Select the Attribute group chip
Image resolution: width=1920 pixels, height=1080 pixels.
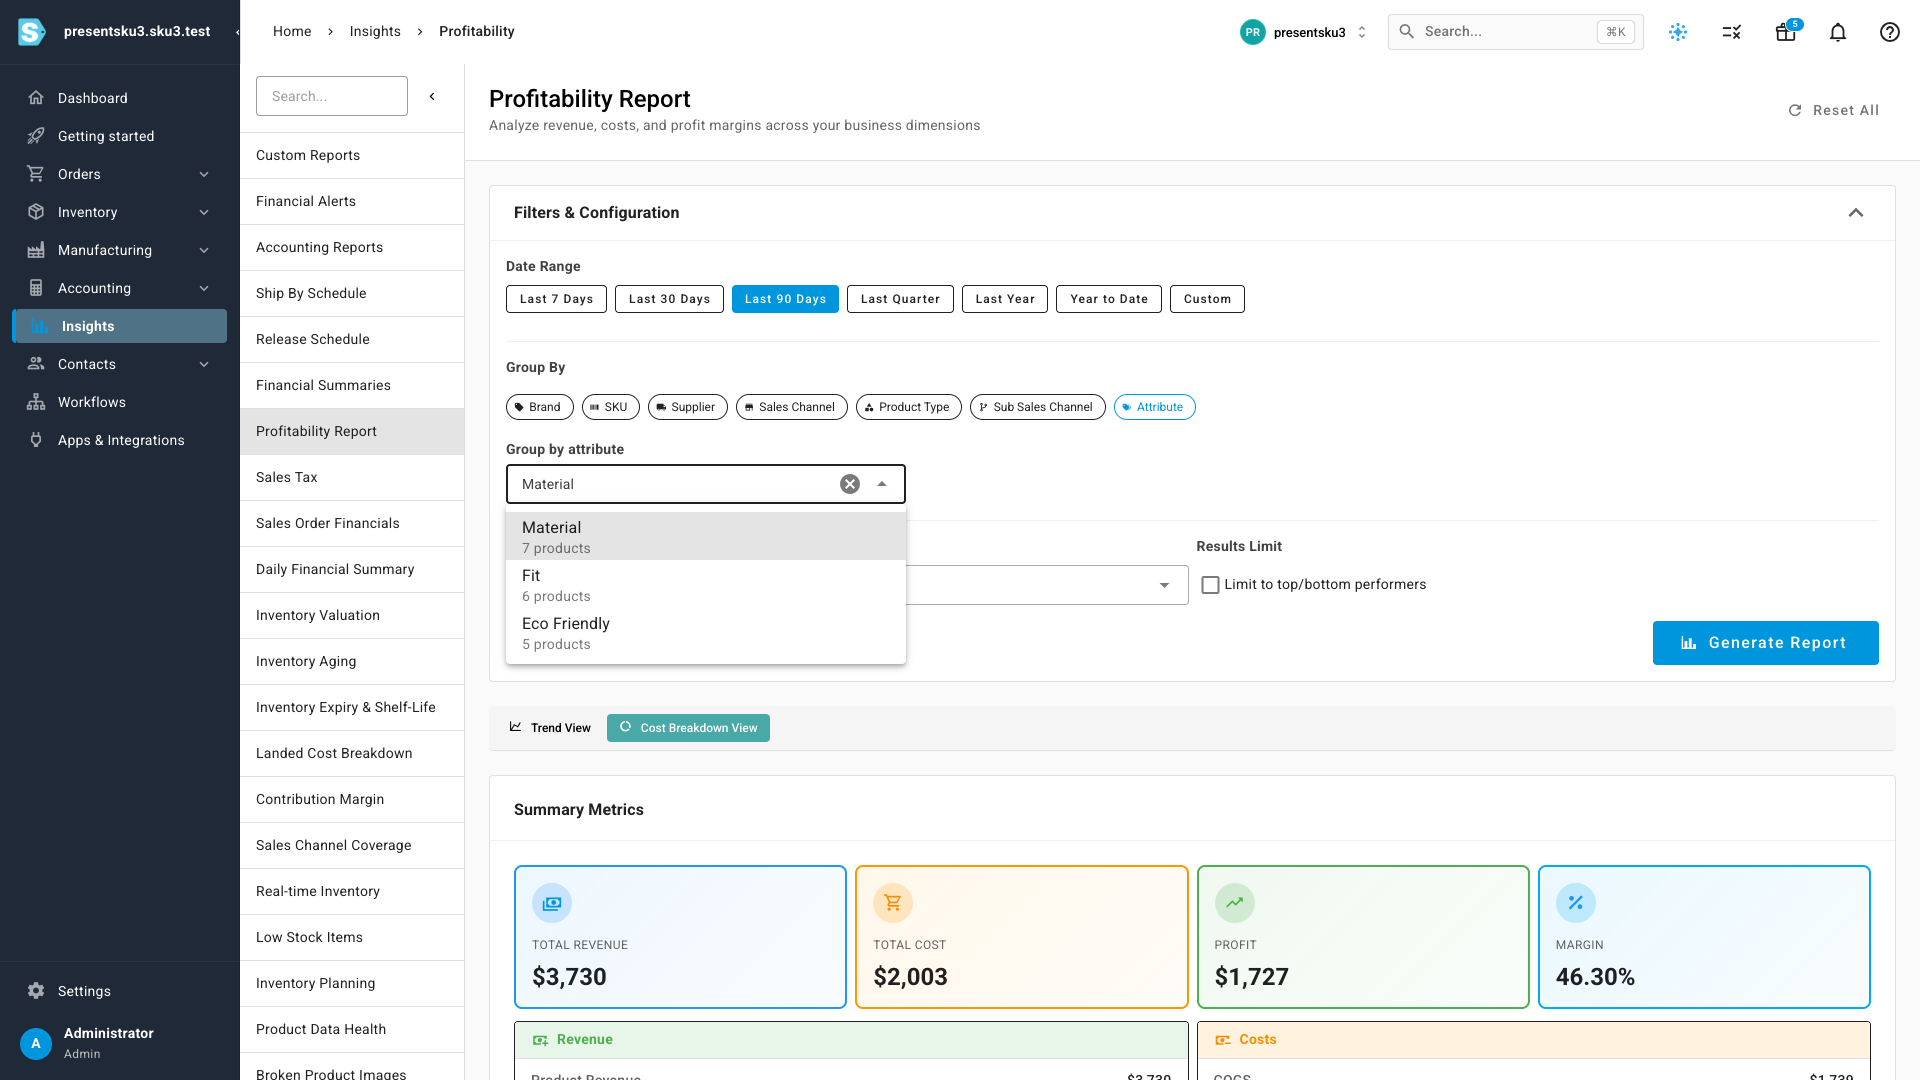[1155, 407]
